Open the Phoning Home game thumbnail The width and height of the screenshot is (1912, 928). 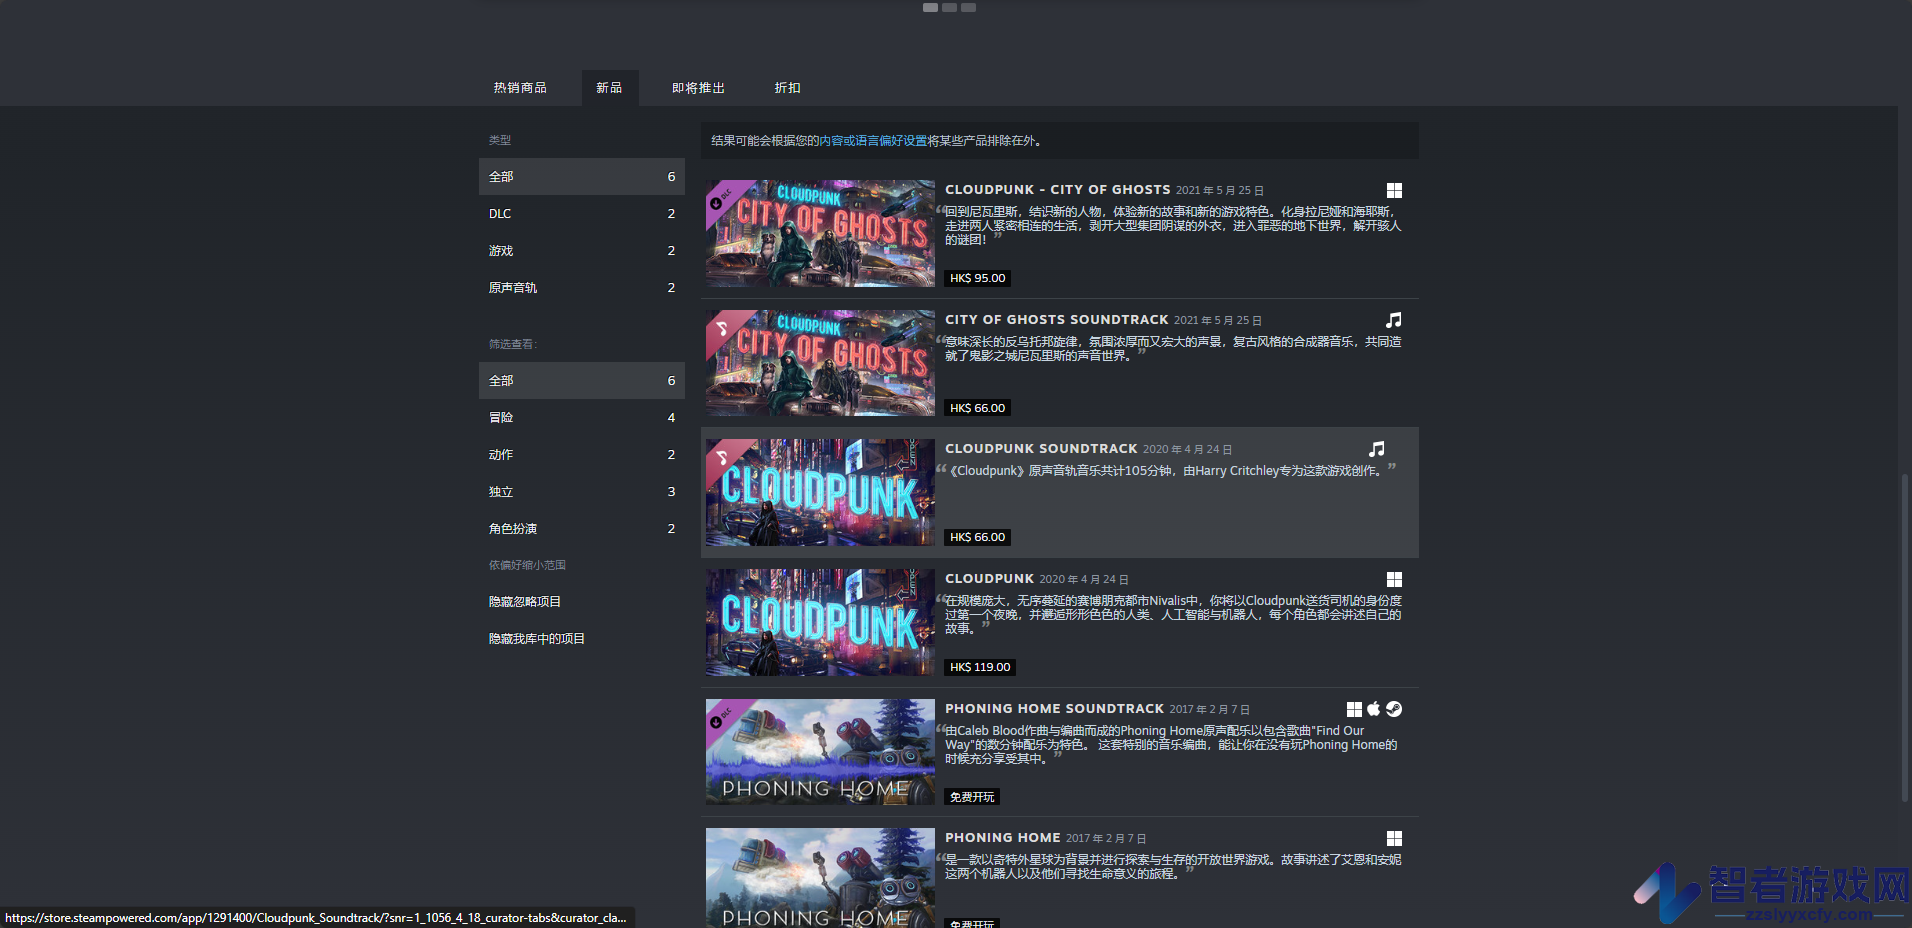coord(820,878)
